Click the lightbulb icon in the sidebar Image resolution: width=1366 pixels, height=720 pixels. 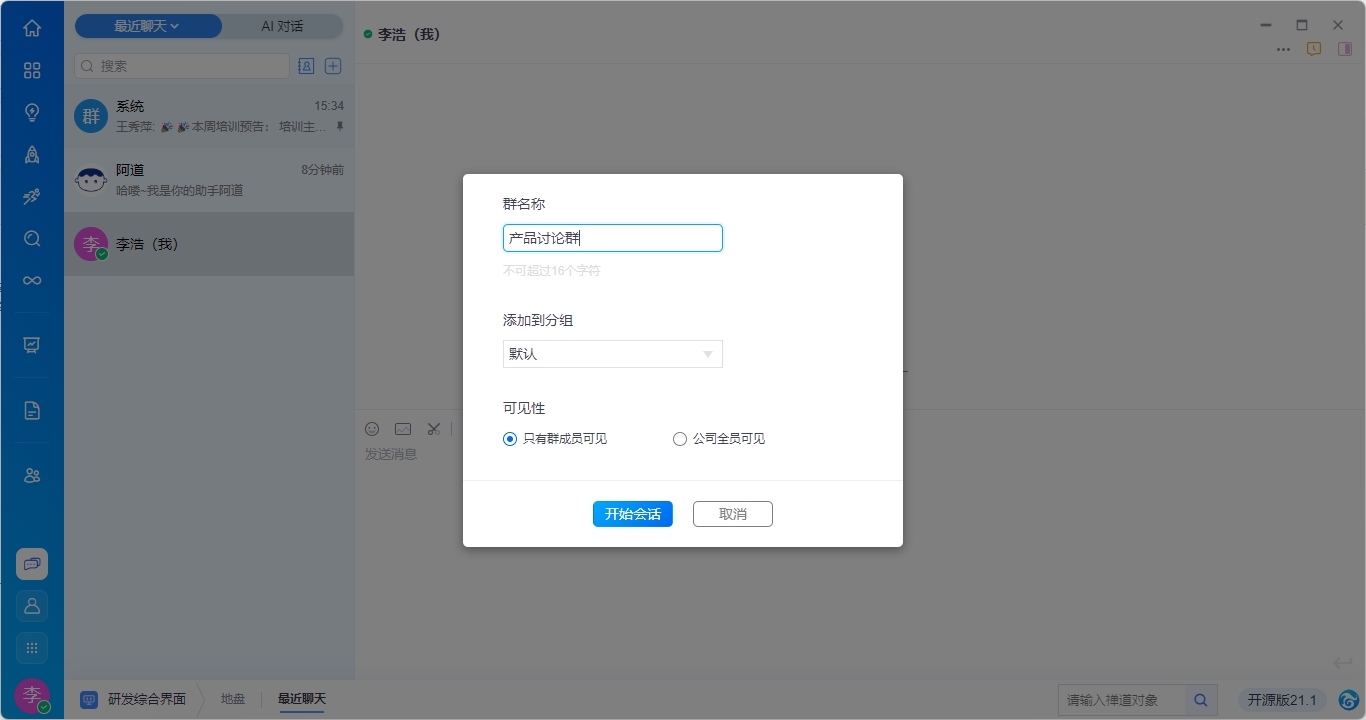32,112
